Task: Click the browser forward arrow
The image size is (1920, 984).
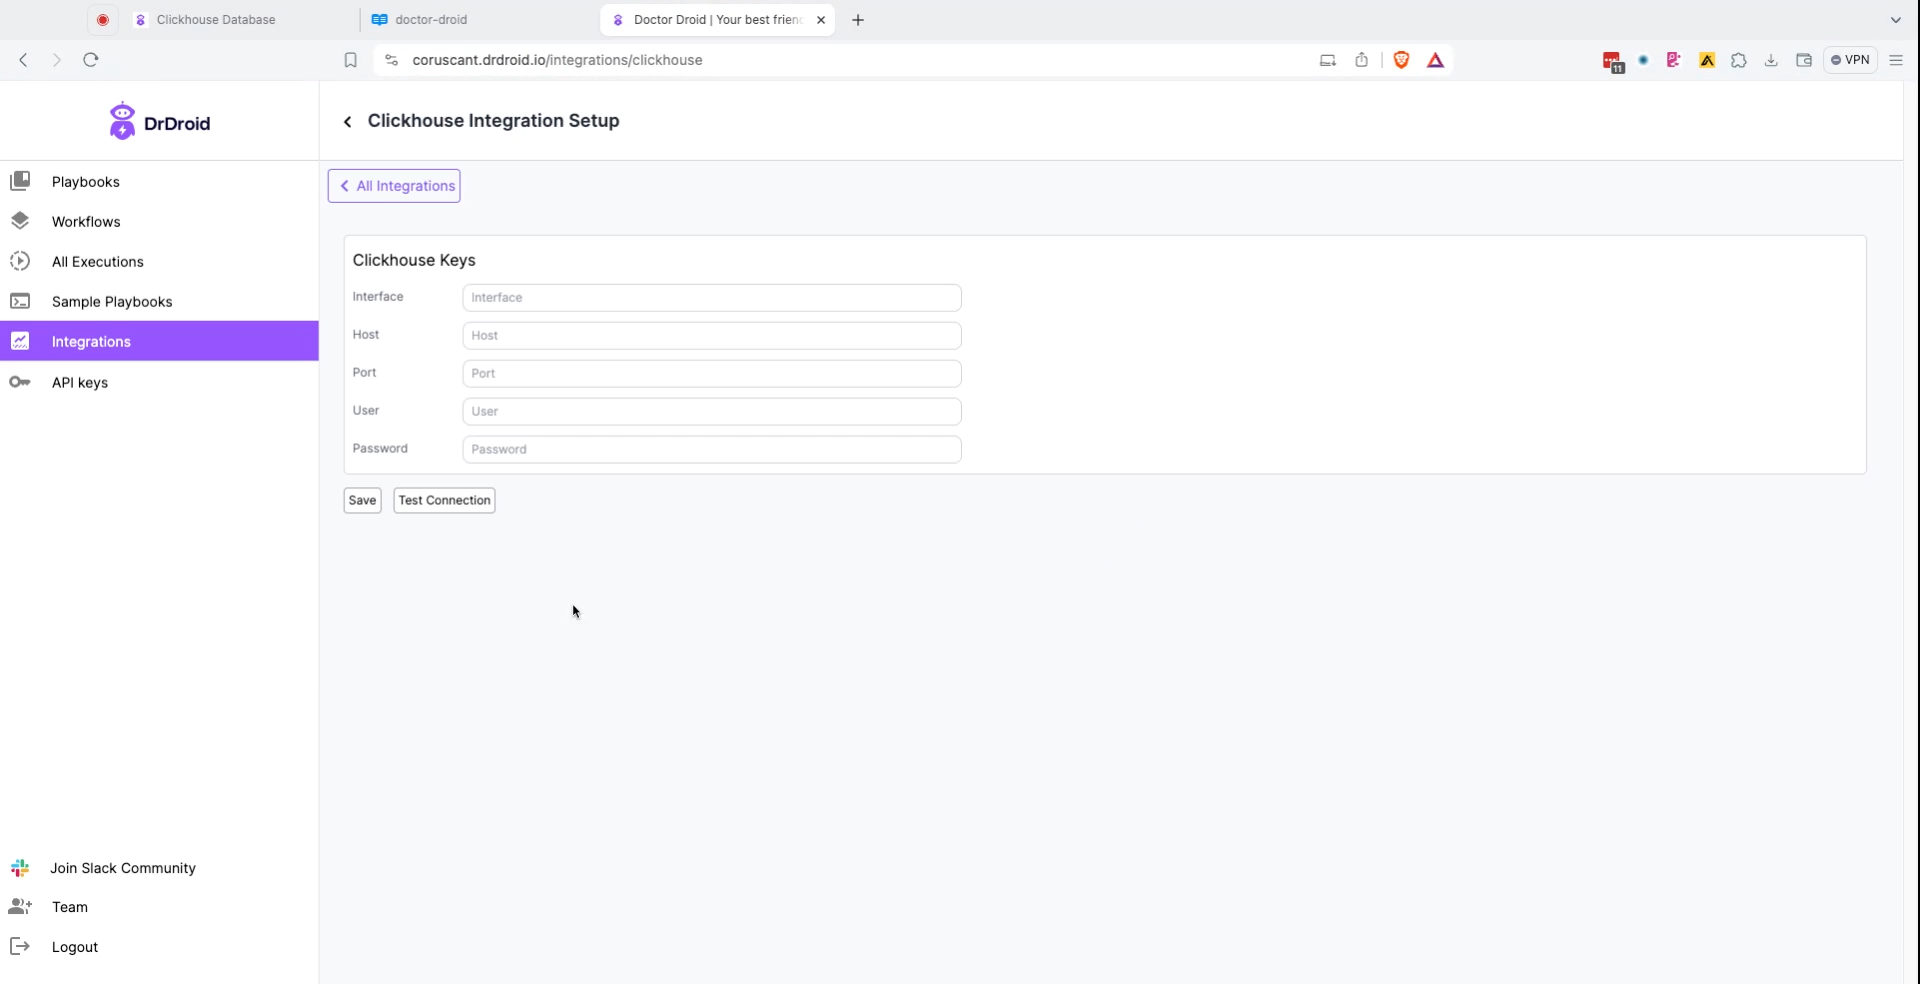Action: (x=56, y=60)
